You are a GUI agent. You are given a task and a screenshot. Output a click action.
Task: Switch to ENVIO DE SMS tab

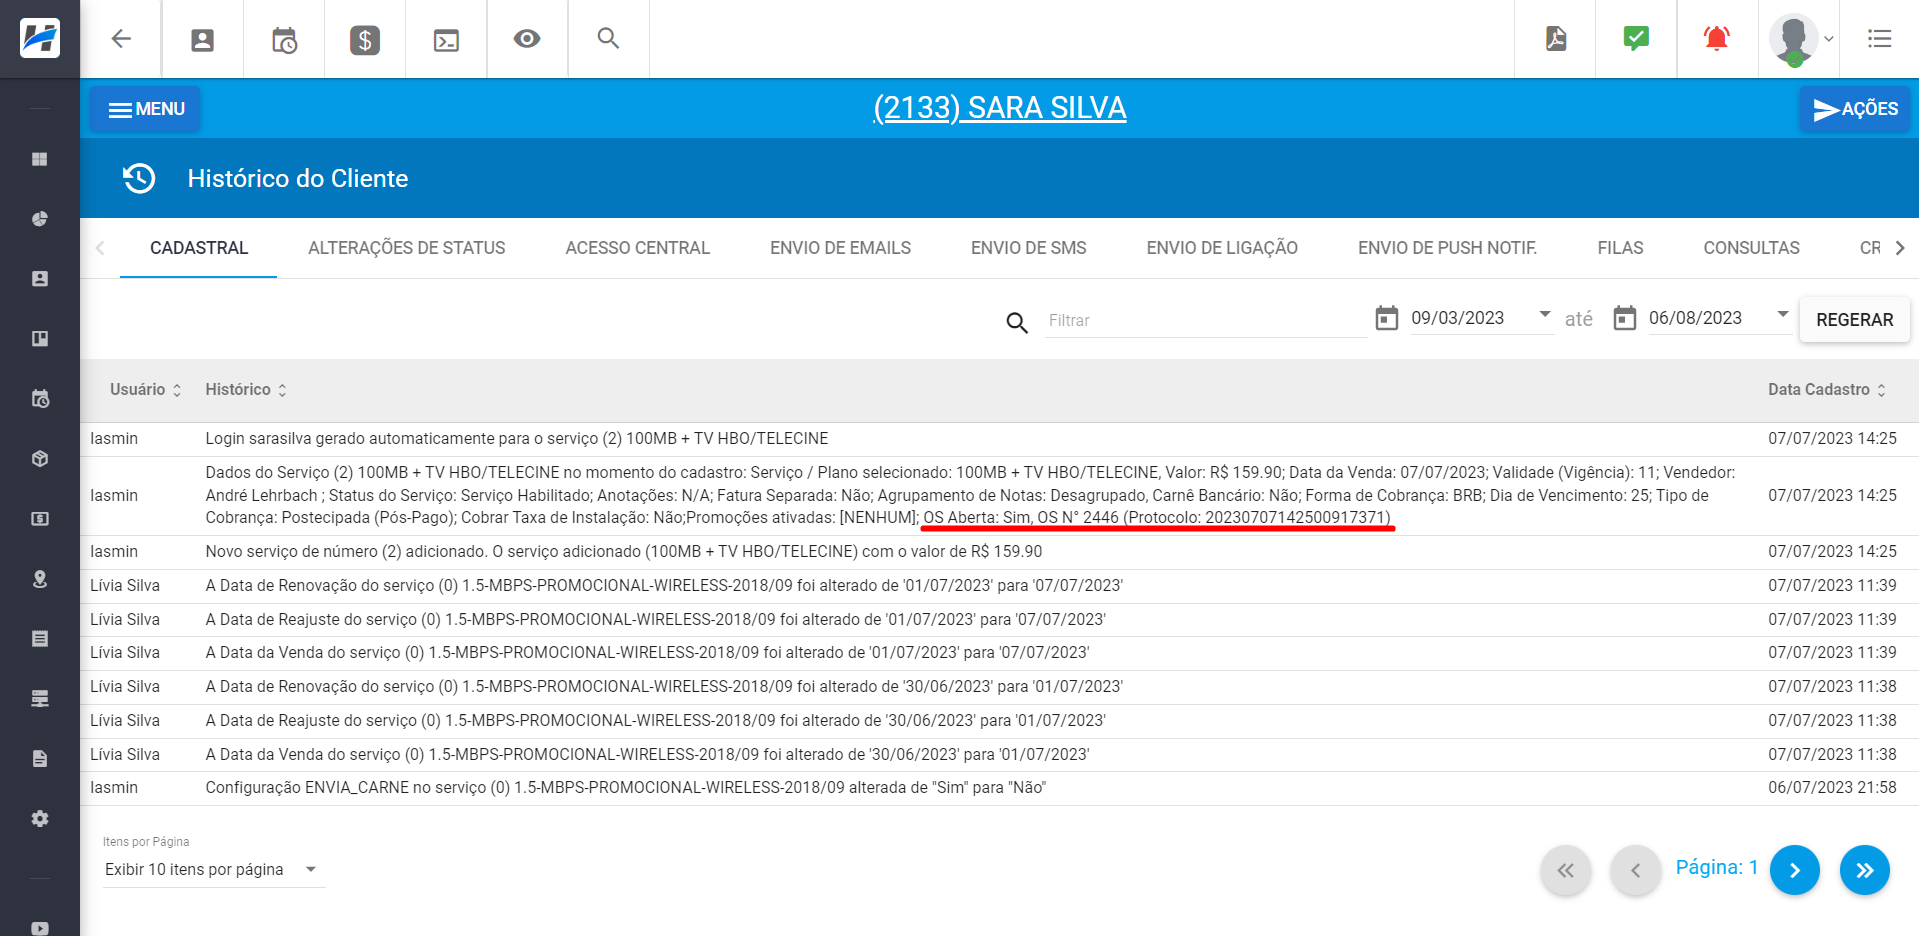click(x=1029, y=248)
